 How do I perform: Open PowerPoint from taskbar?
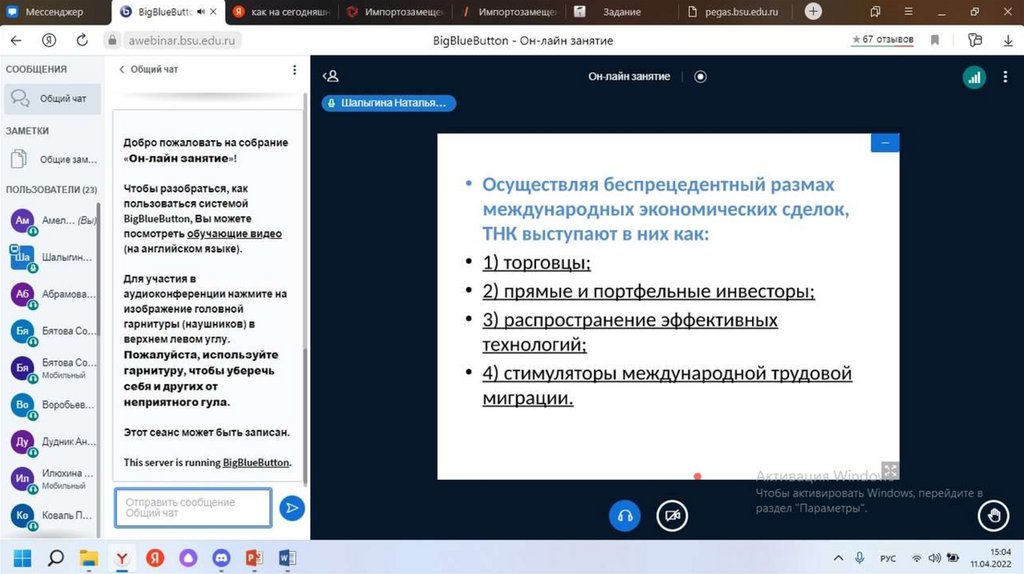[254, 558]
